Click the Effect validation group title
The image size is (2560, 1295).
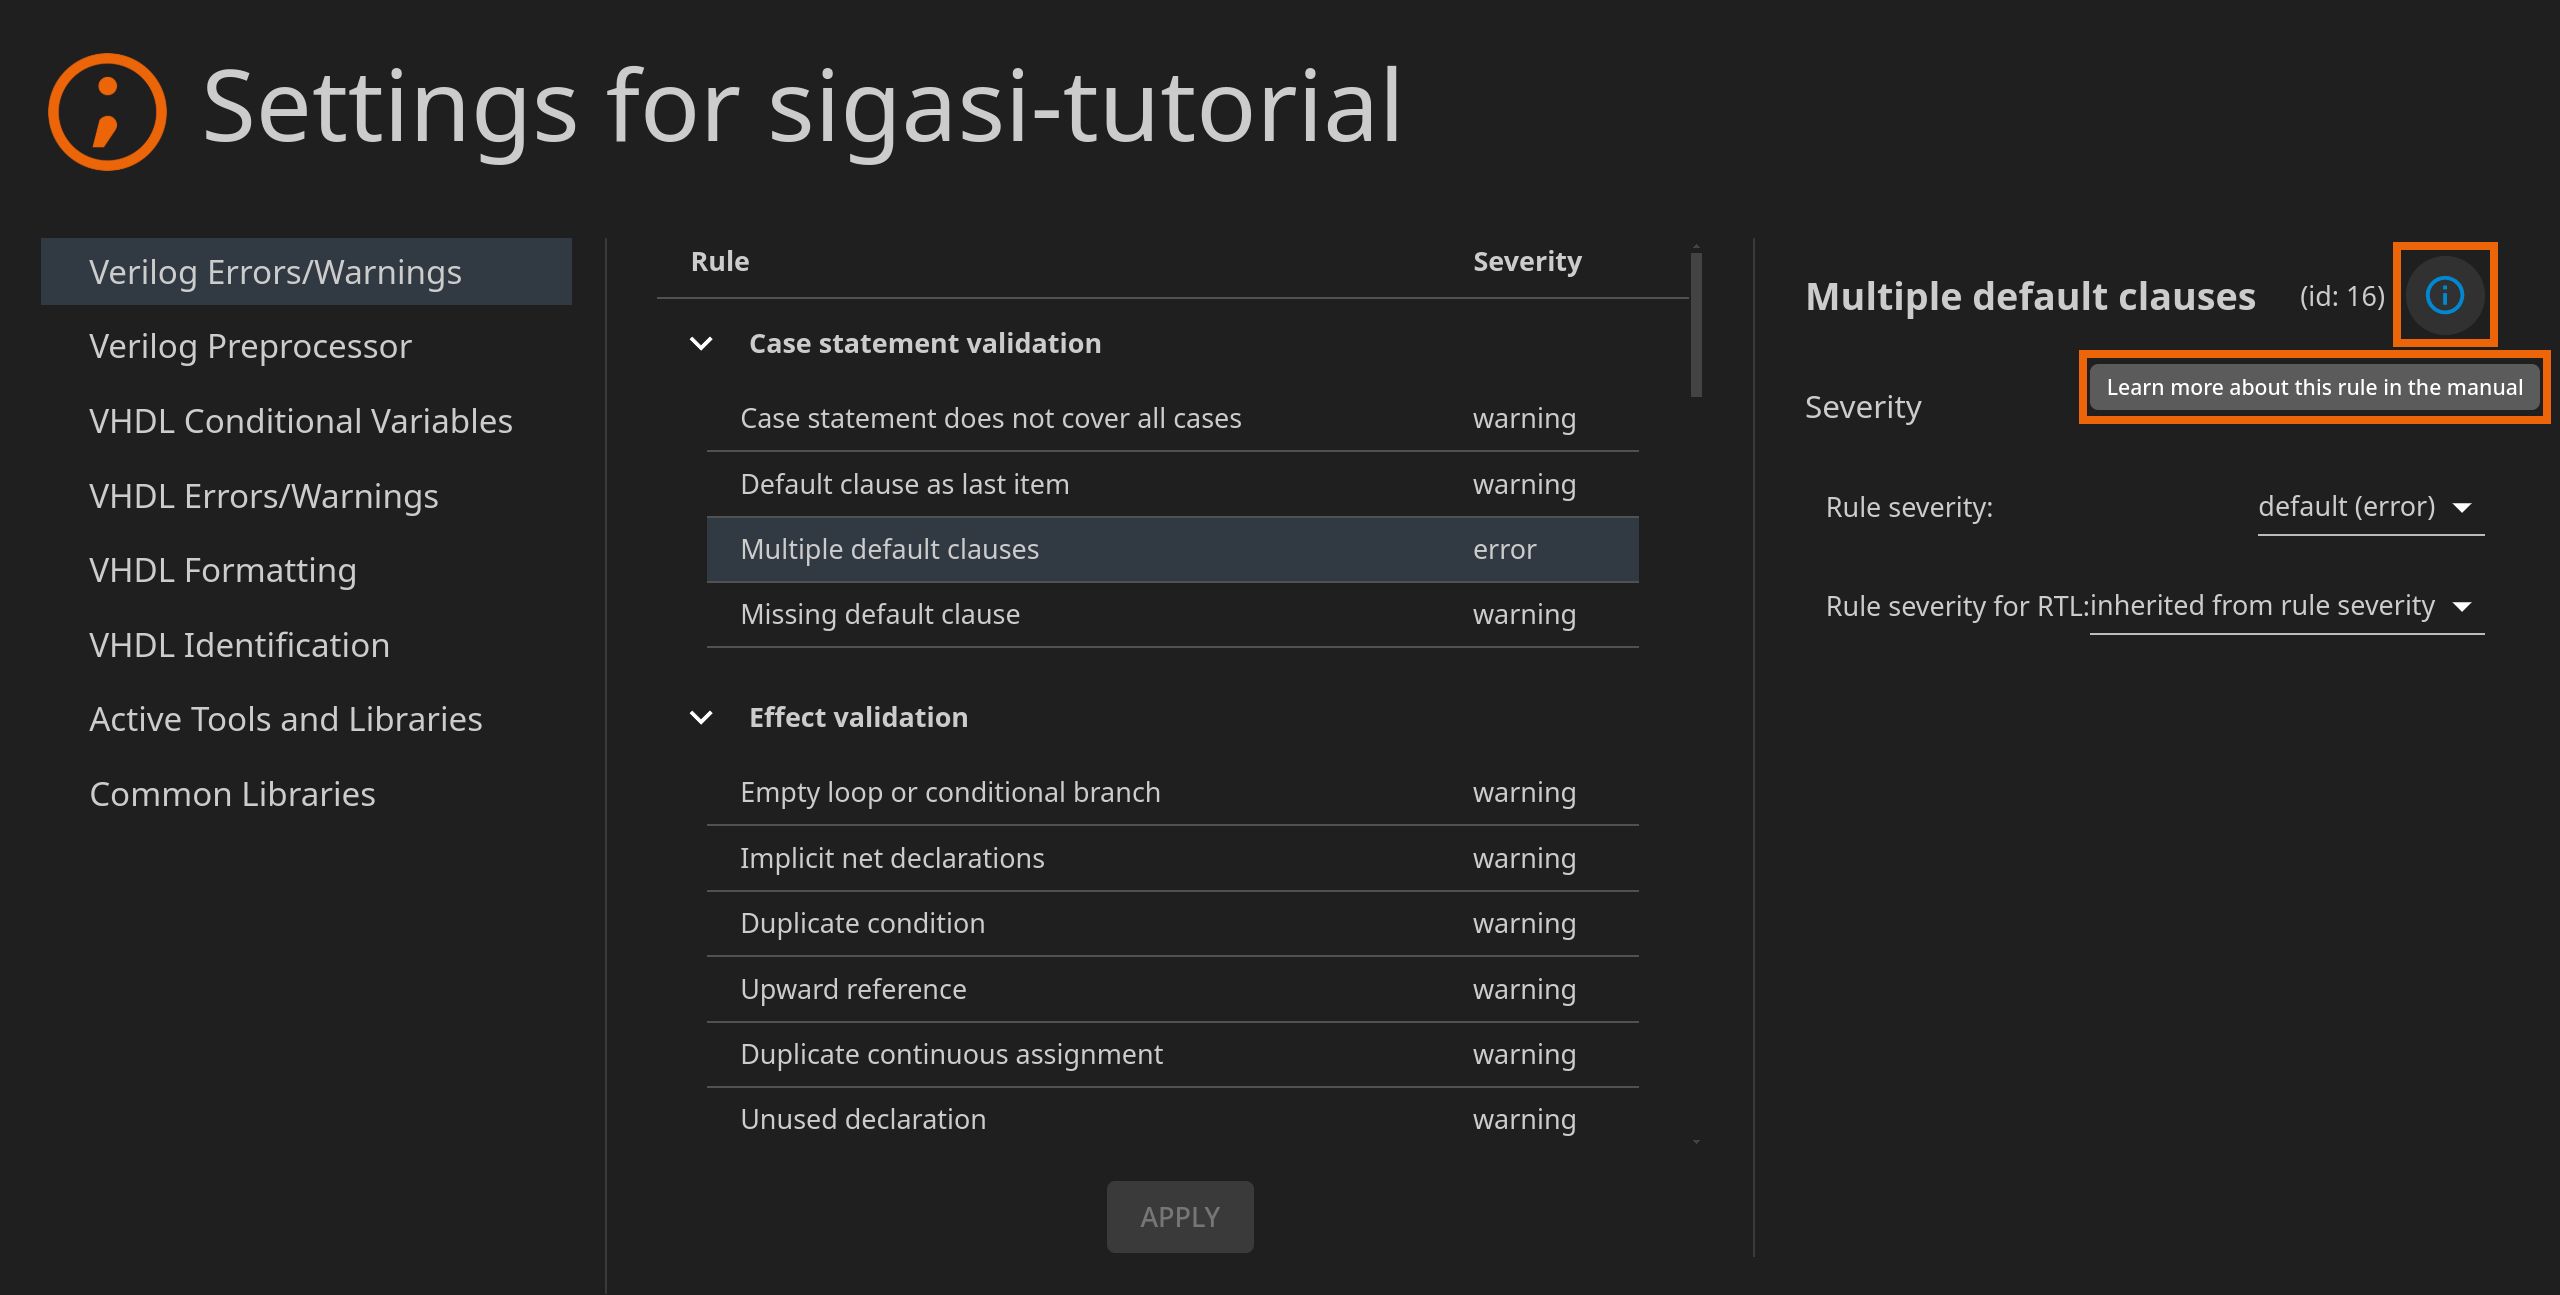(858, 717)
